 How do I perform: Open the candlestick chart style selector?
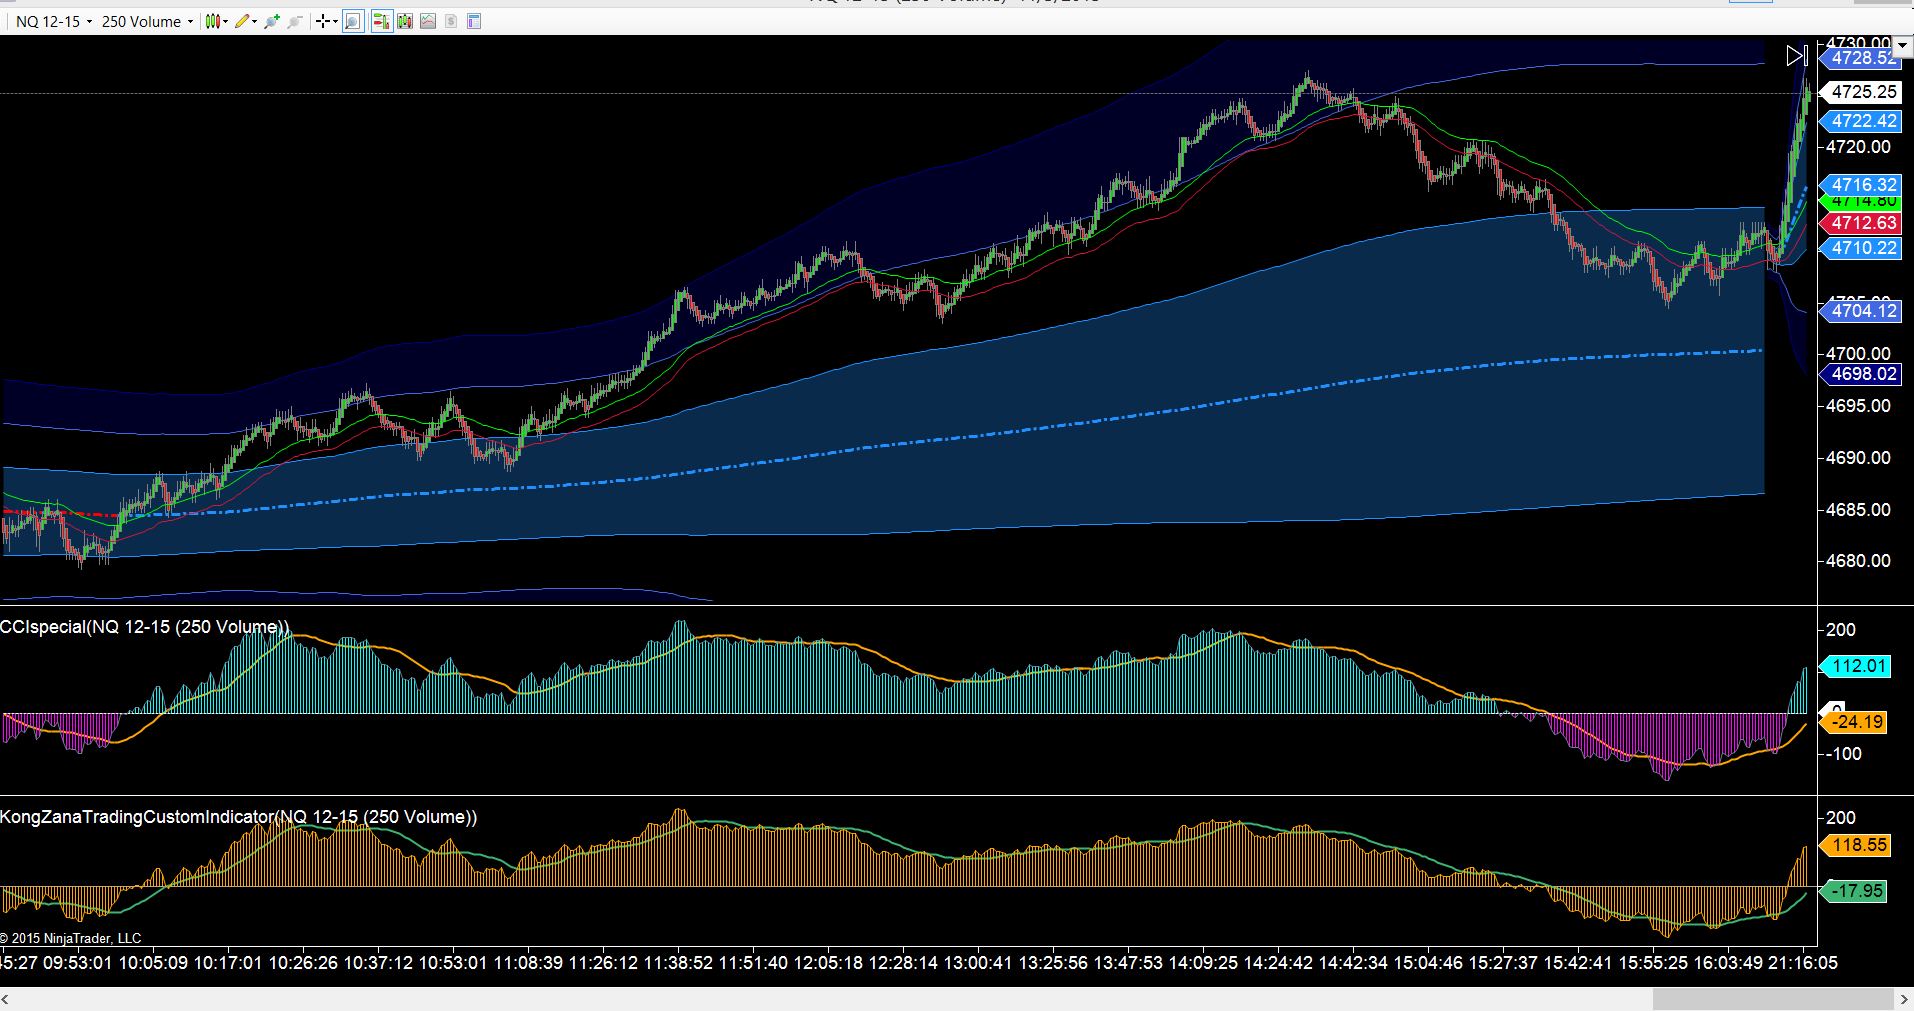[216, 21]
